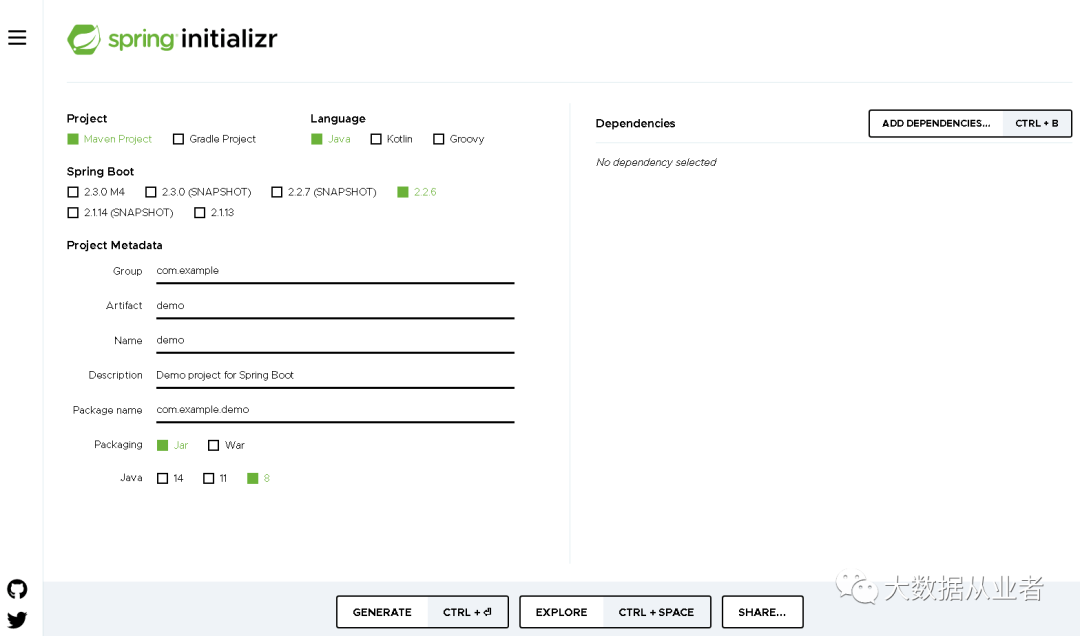Select Spring Boot 2.2.6

417,192
